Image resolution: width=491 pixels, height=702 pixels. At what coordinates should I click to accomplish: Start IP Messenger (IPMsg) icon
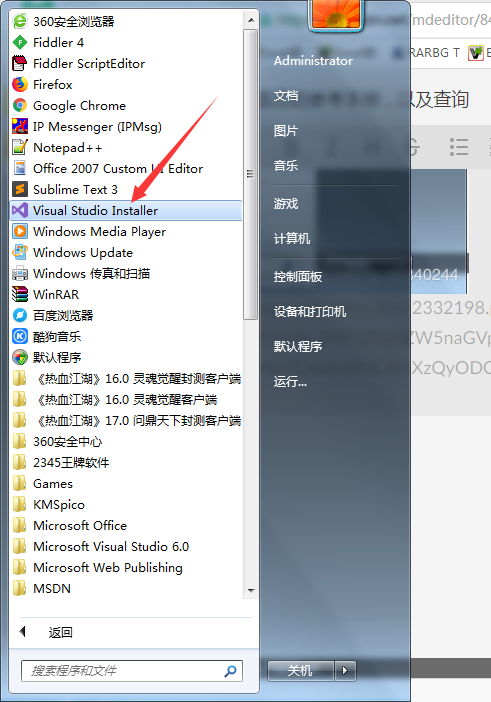[20, 126]
